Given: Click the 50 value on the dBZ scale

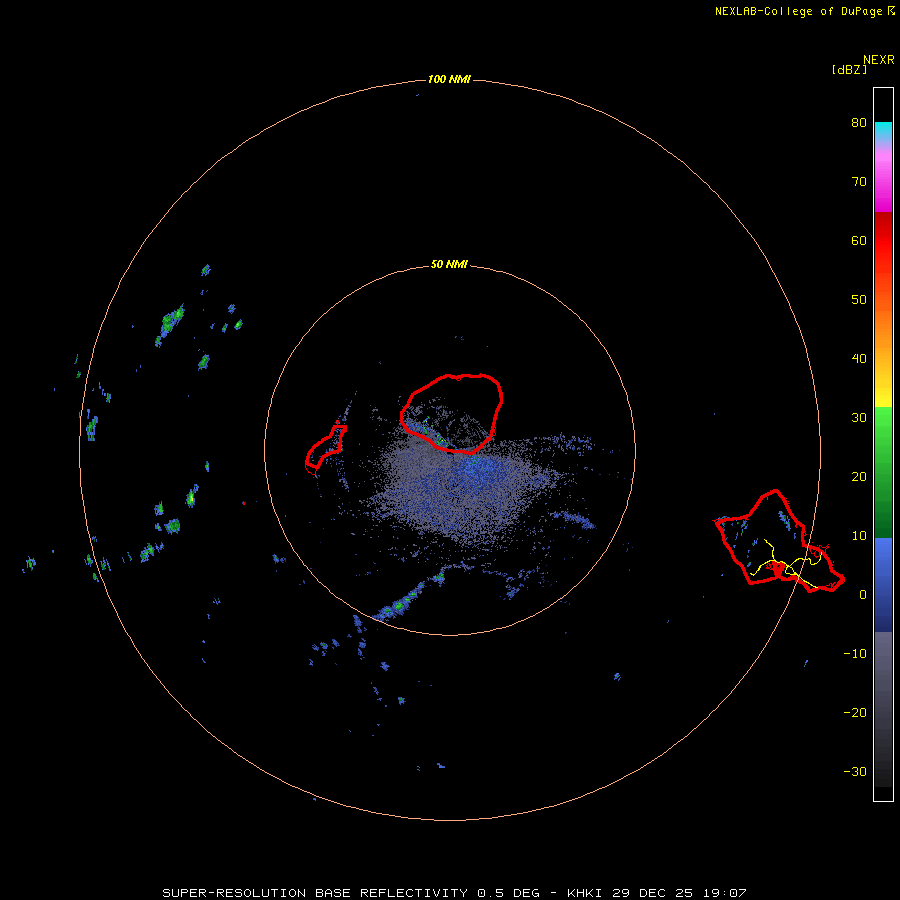Looking at the screenshot, I should [859, 300].
